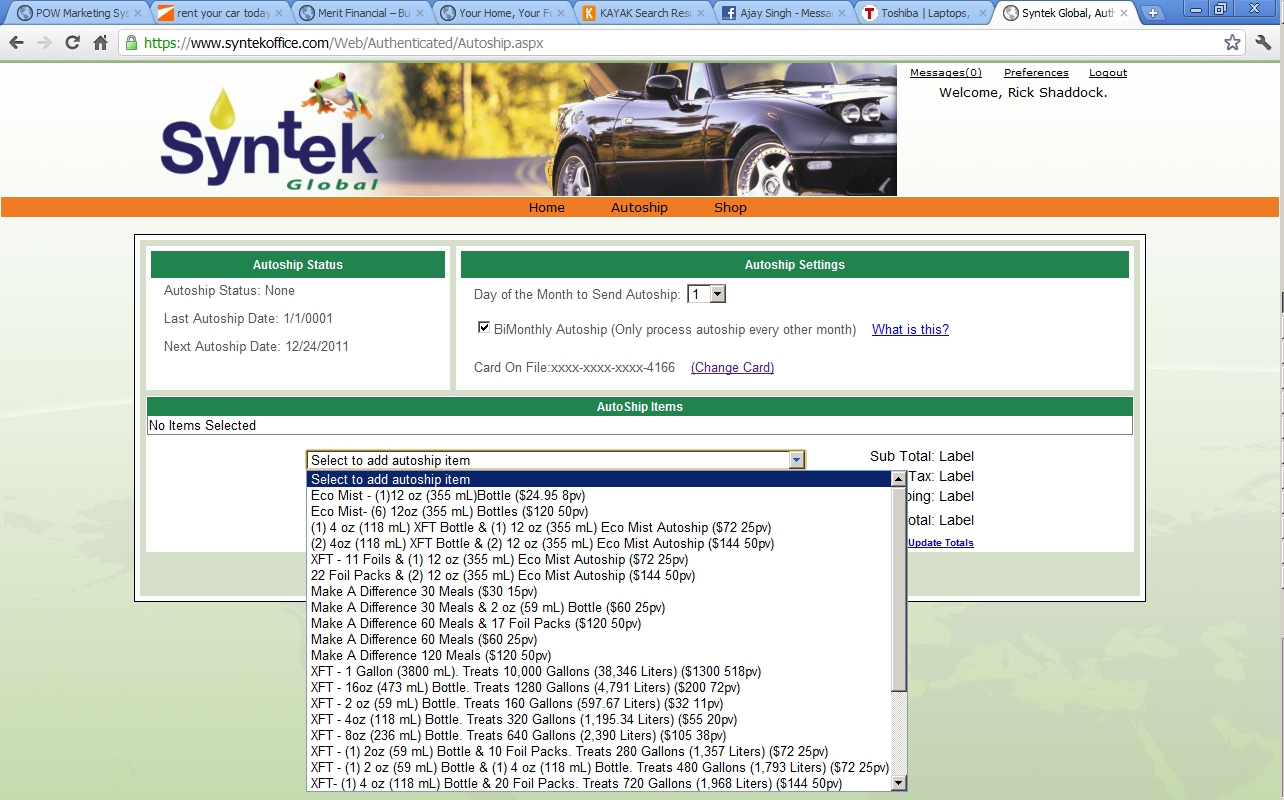
Task: Select (1) 4 oz XFT Bottle & (1) Eco Mist
Action: pyautogui.click(x=598, y=527)
